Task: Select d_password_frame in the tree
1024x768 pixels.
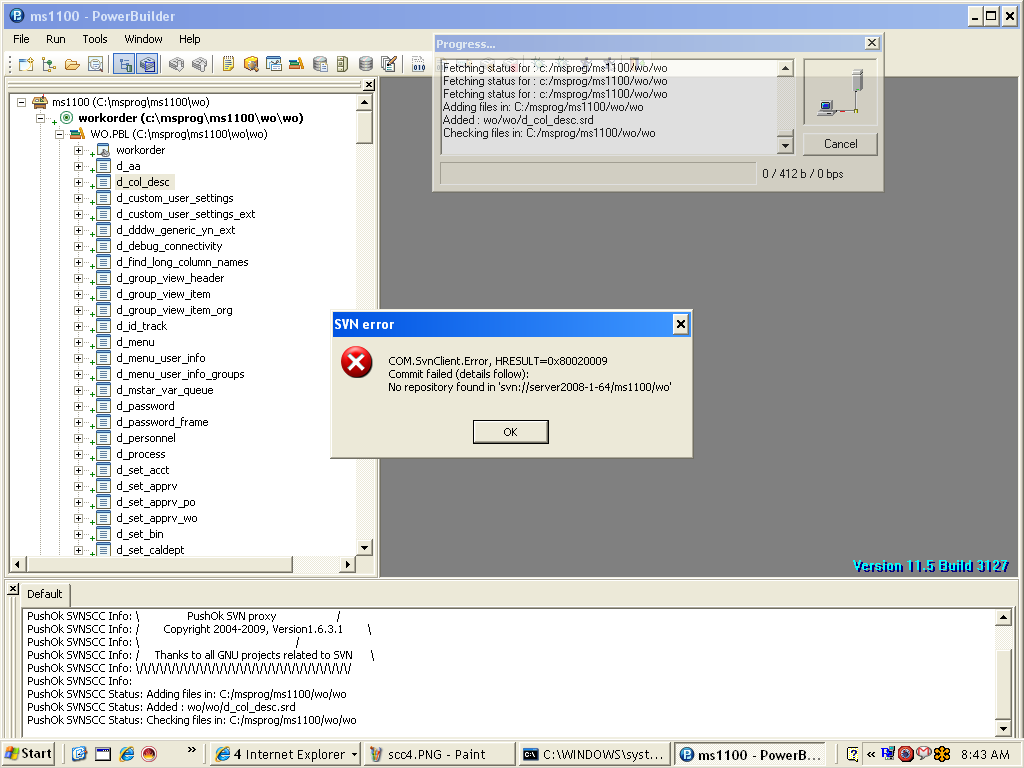Action: tap(162, 422)
